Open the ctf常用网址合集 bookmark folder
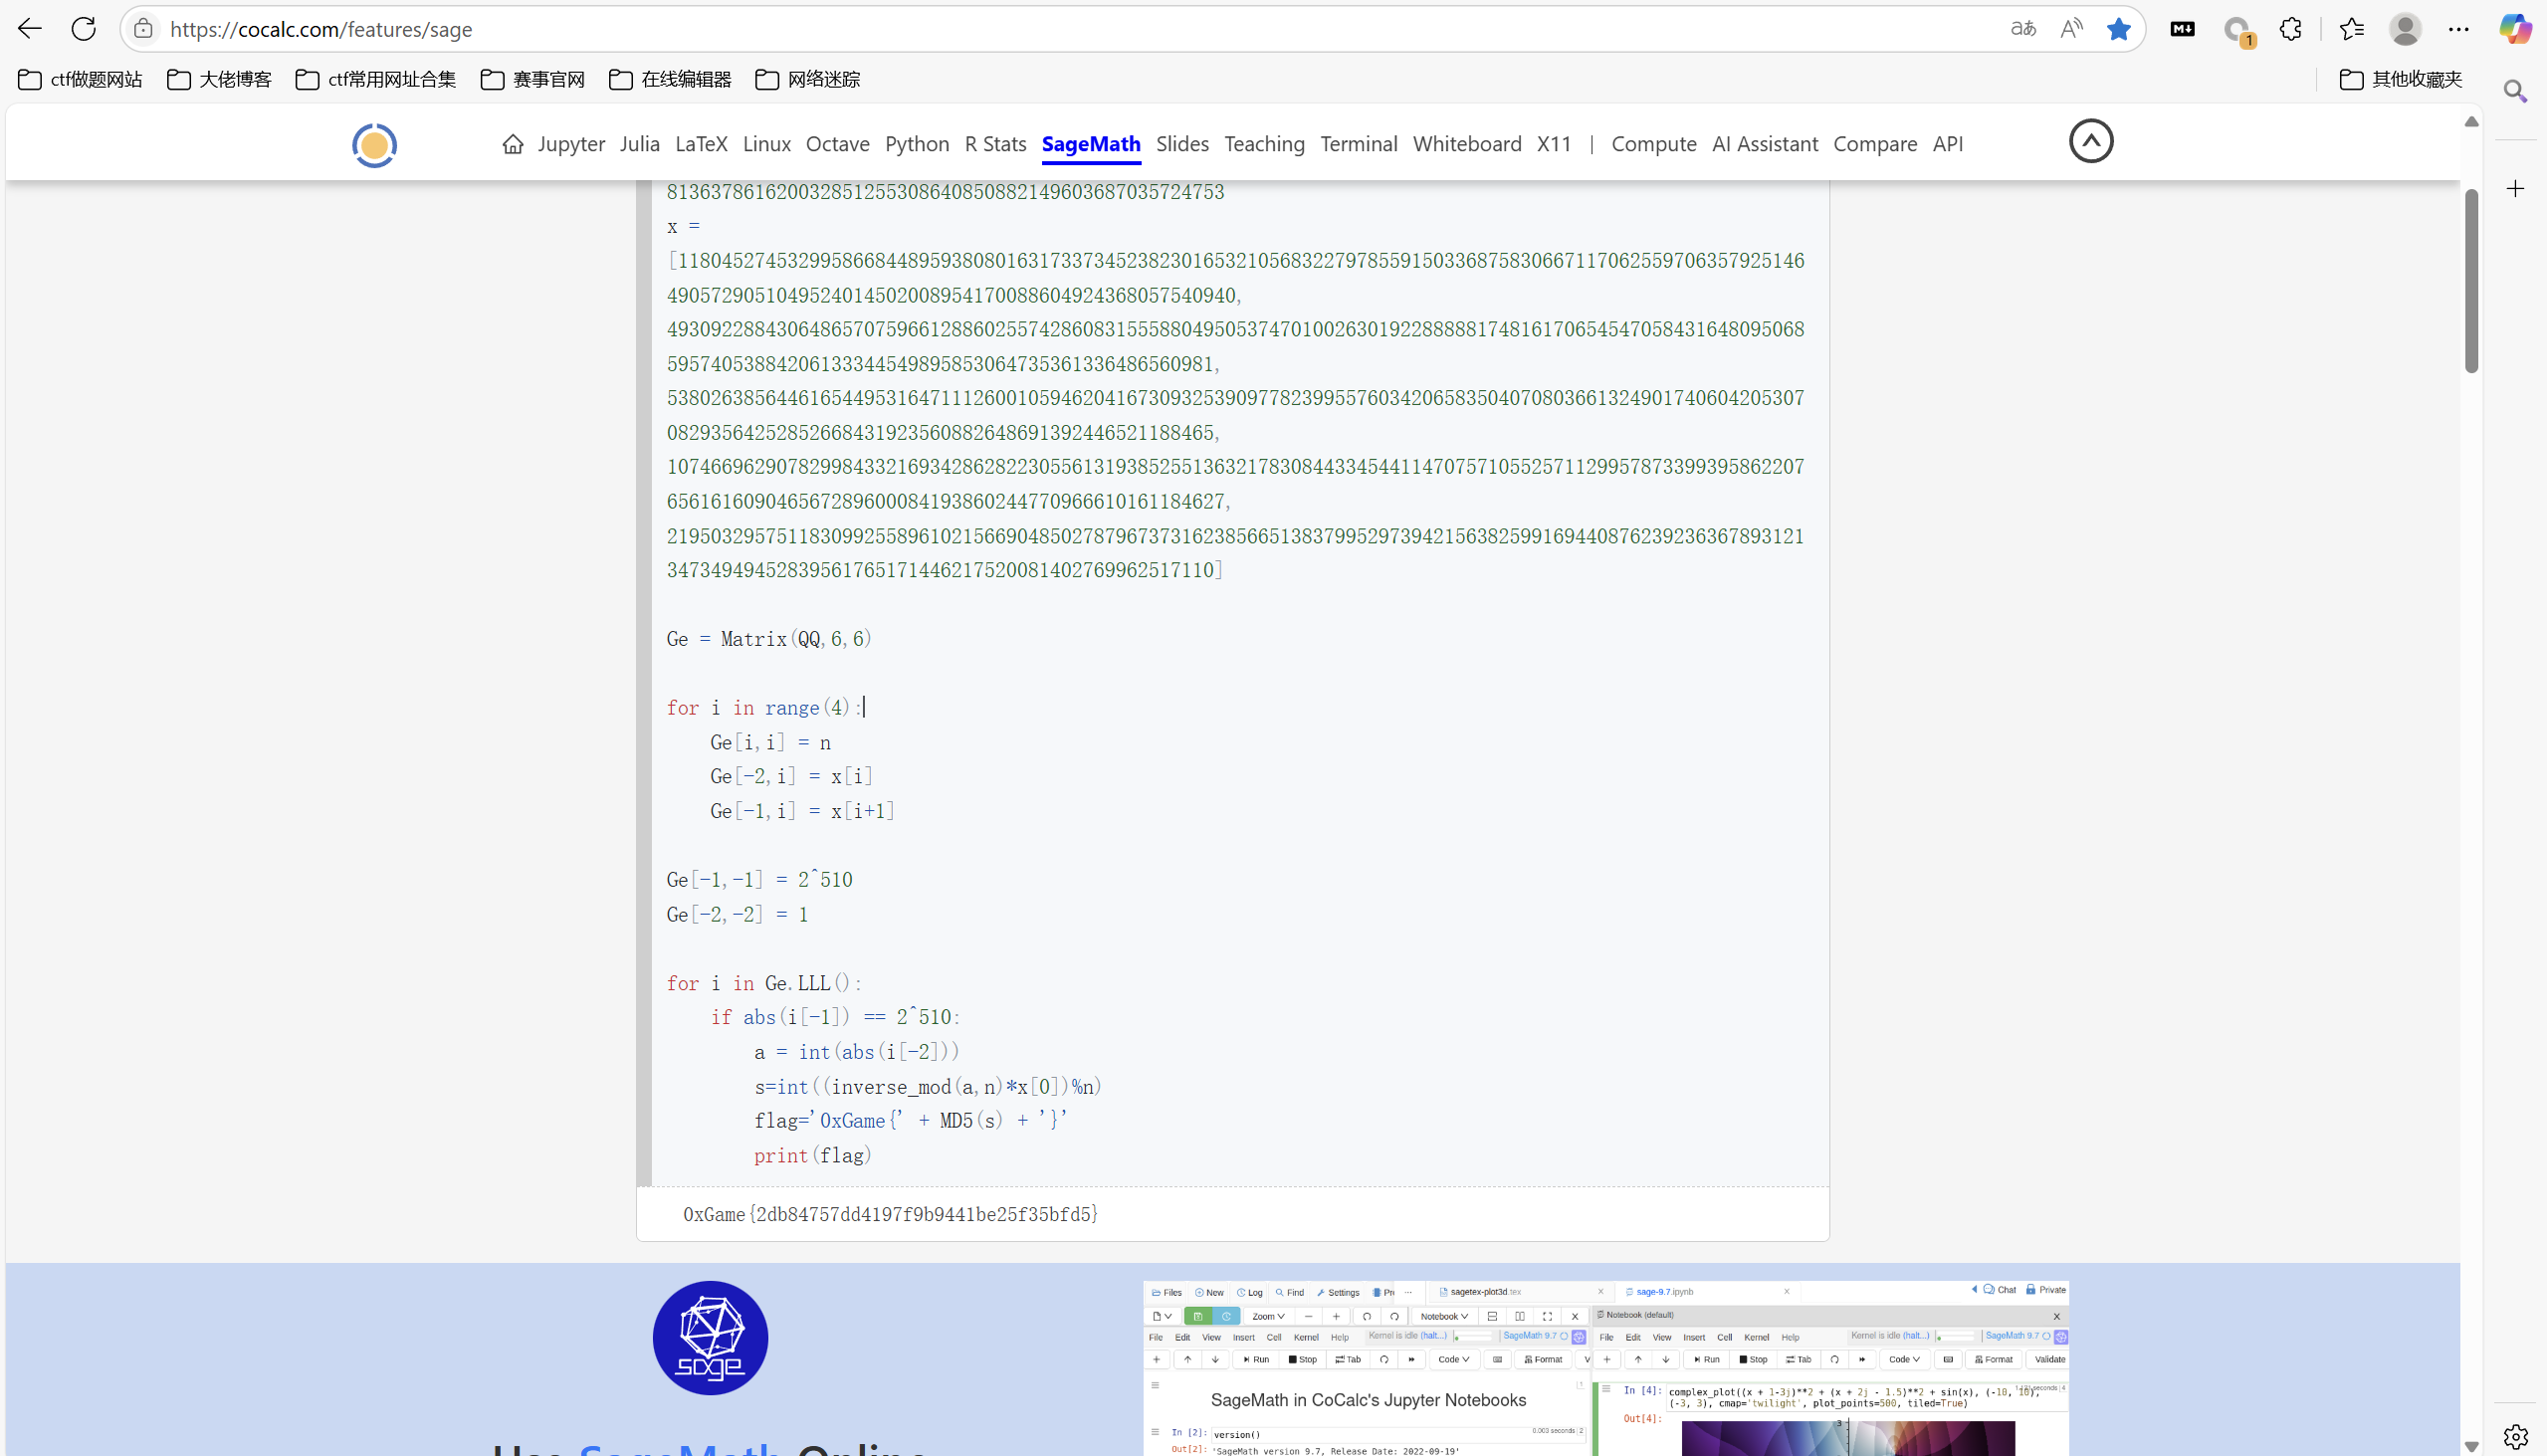This screenshot has width=2547, height=1456. click(376, 79)
